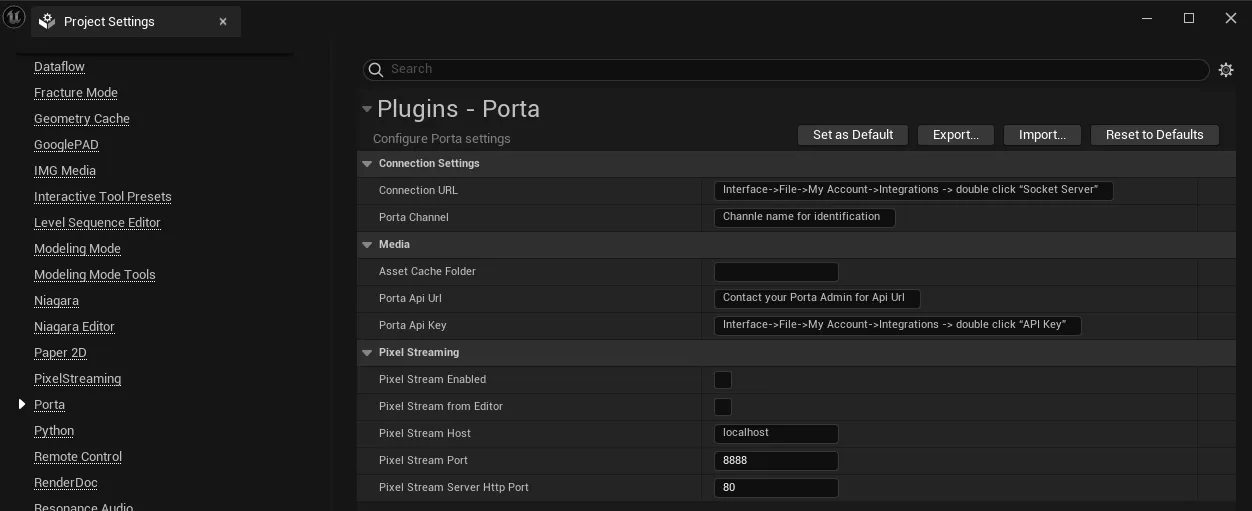The image size is (1252, 511).
Task: Click the Asset Cache Folder field
Action: pos(776,272)
